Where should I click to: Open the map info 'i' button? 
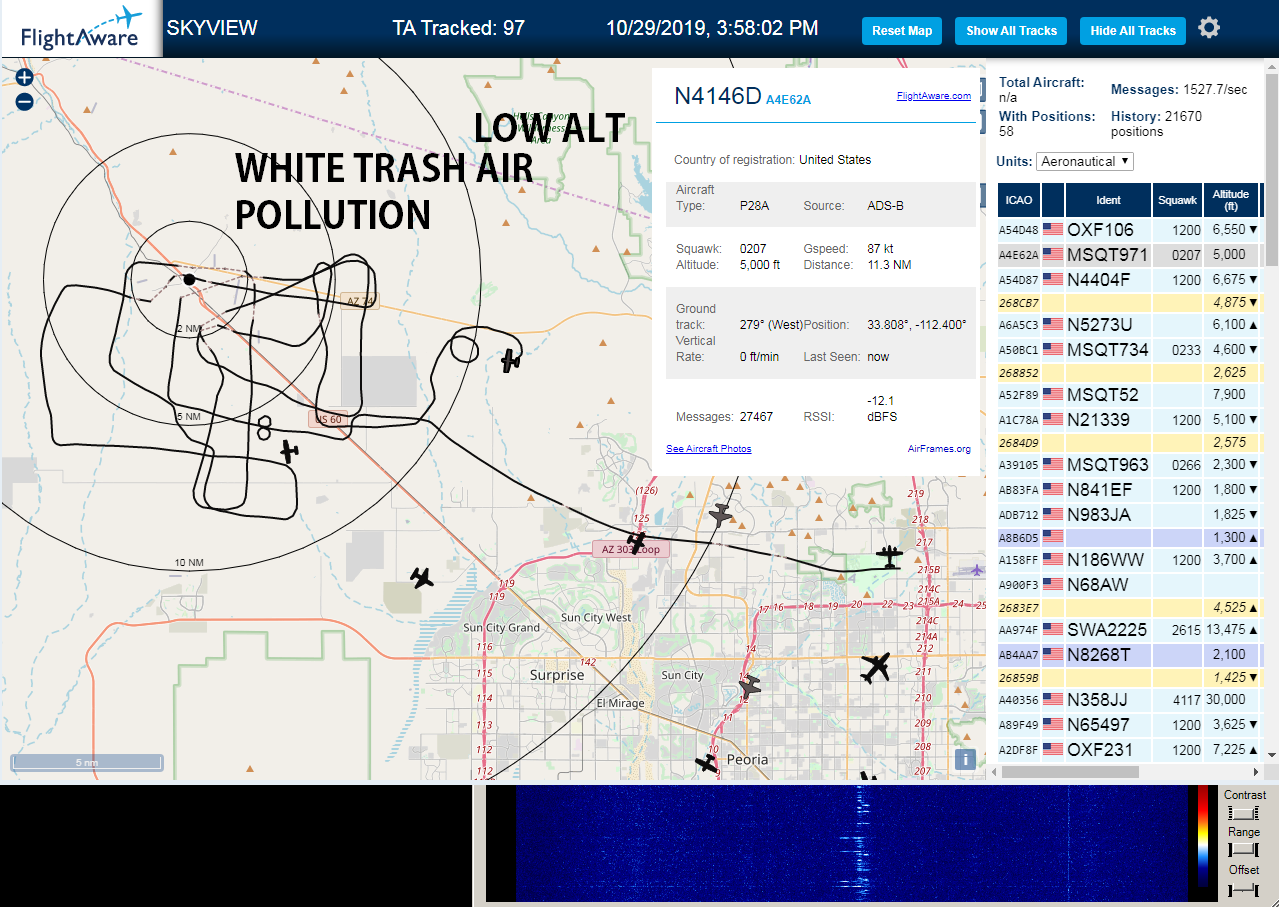[x=965, y=759]
